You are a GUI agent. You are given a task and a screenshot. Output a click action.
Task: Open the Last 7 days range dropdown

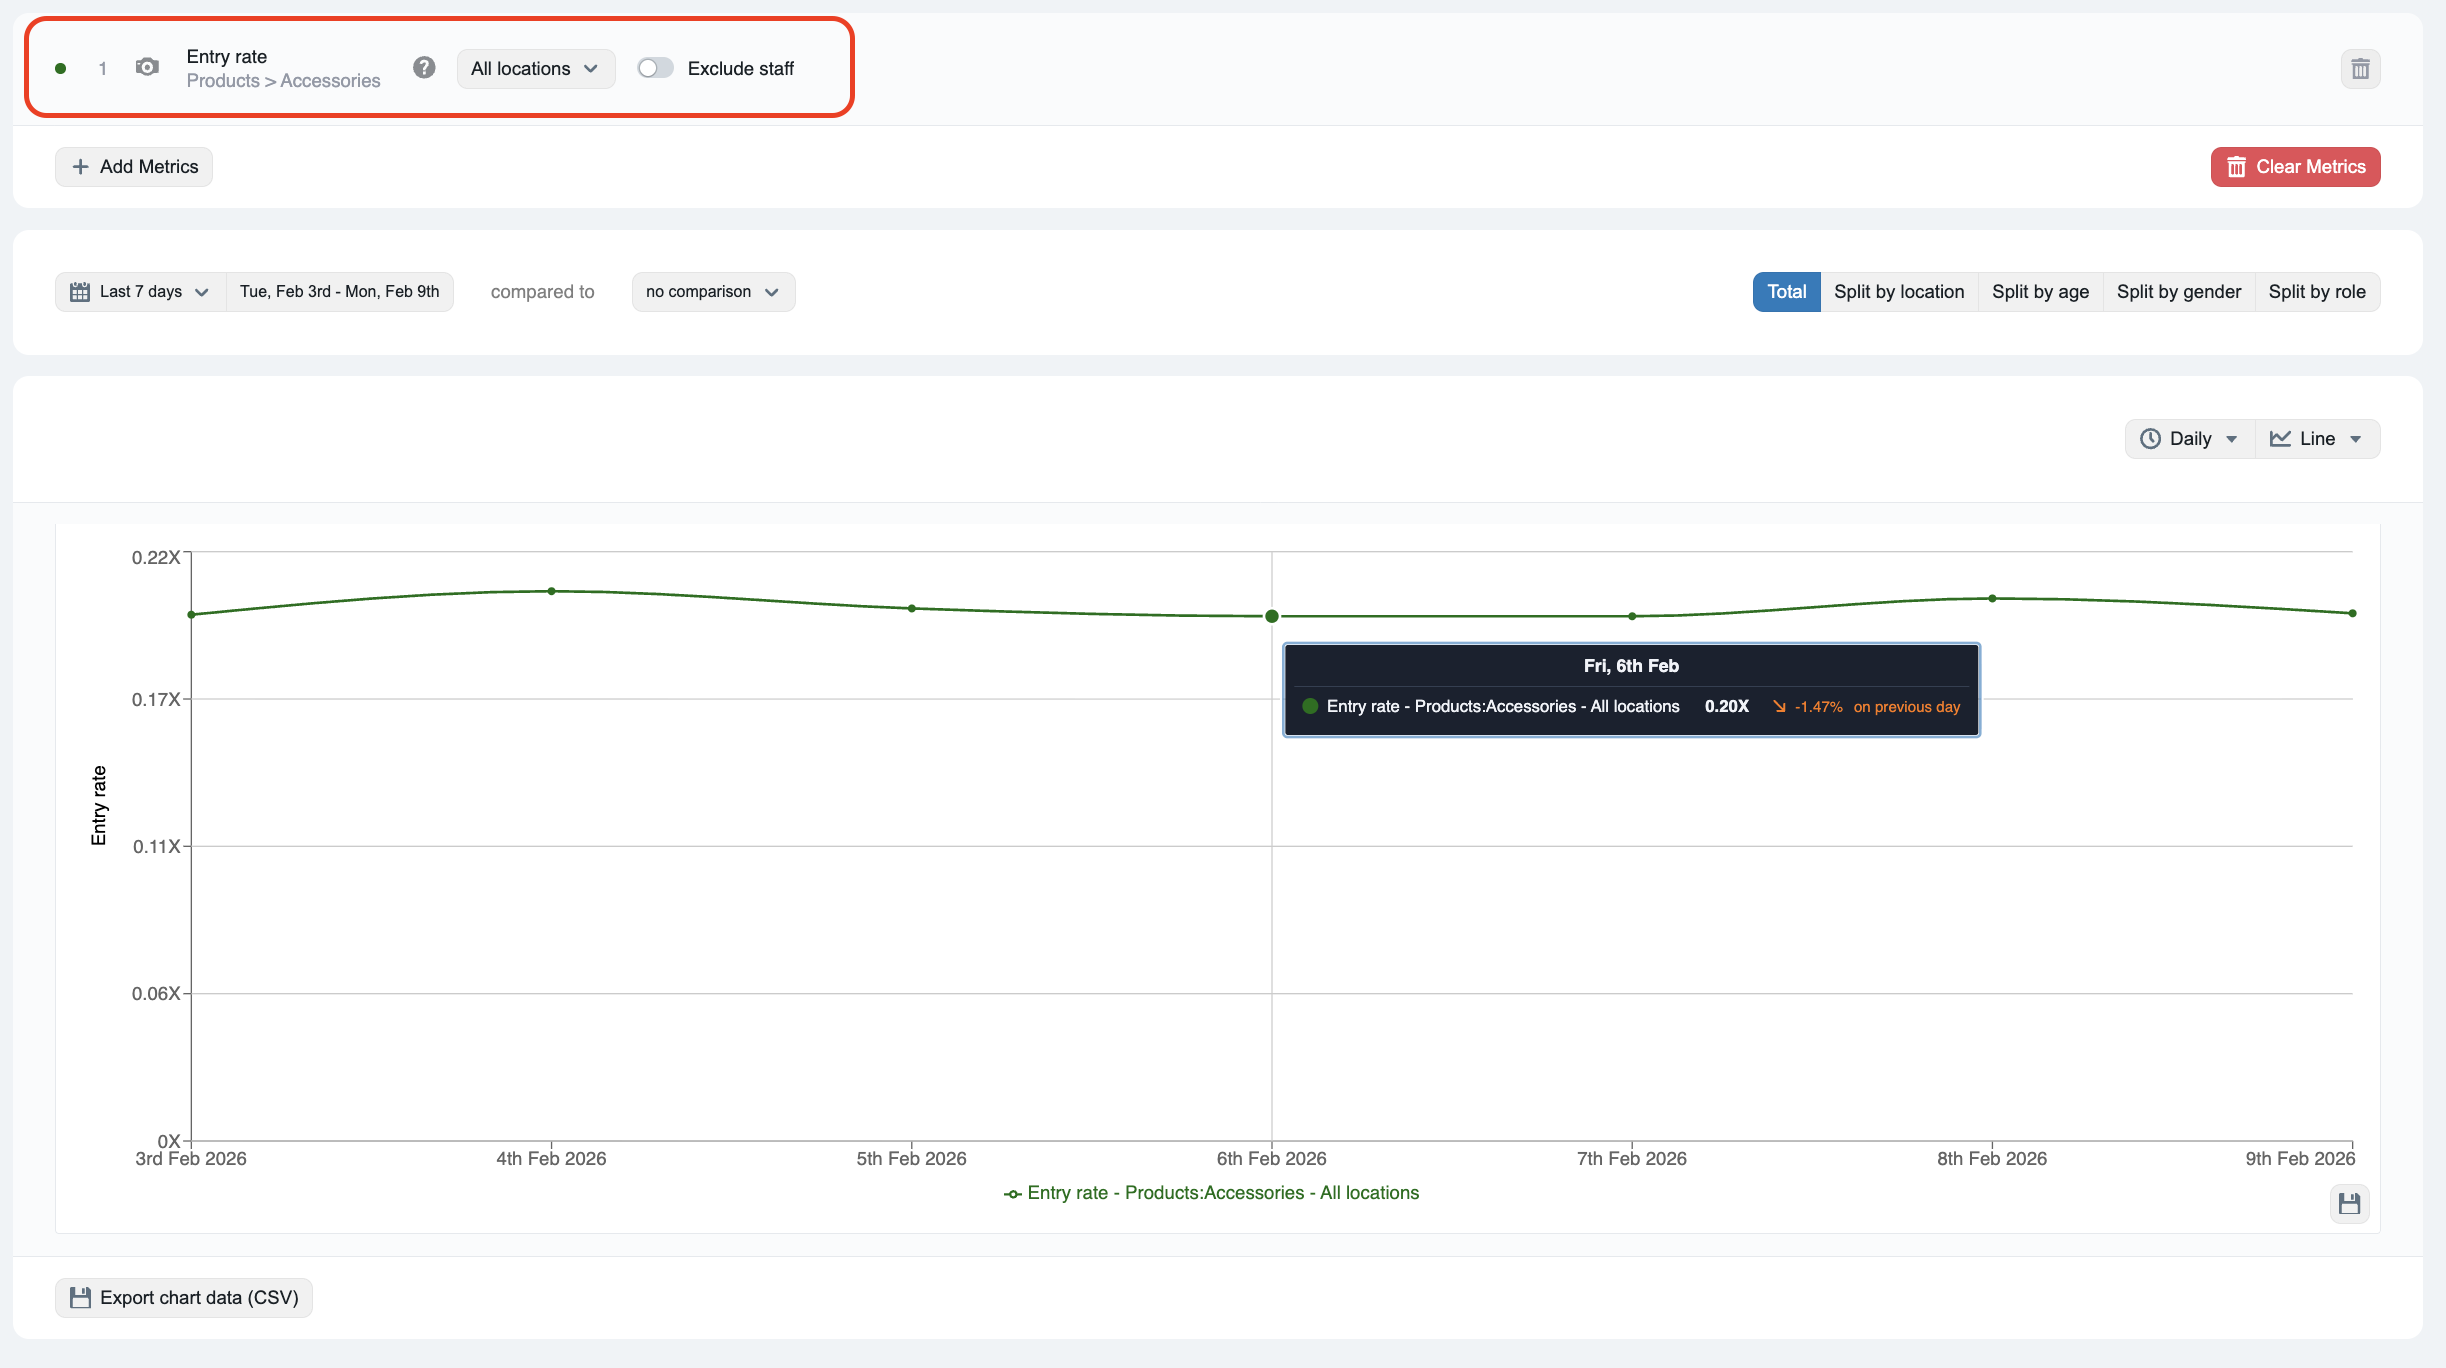tap(141, 292)
